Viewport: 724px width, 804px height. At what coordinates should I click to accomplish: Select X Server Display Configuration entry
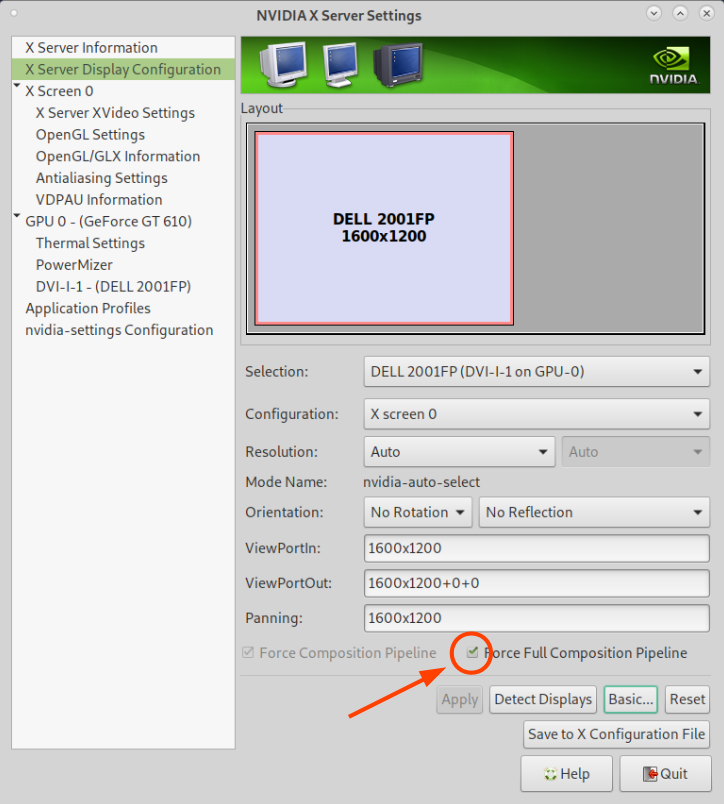tap(123, 69)
